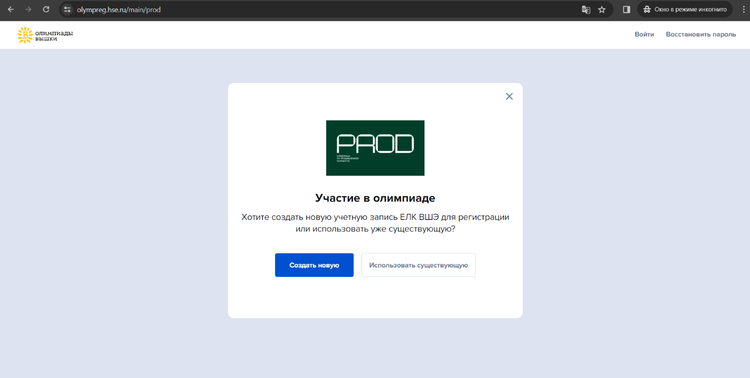Click the Олимпиады Вышки logo
The width and height of the screenshot is (750, 378).
(45, 35)
